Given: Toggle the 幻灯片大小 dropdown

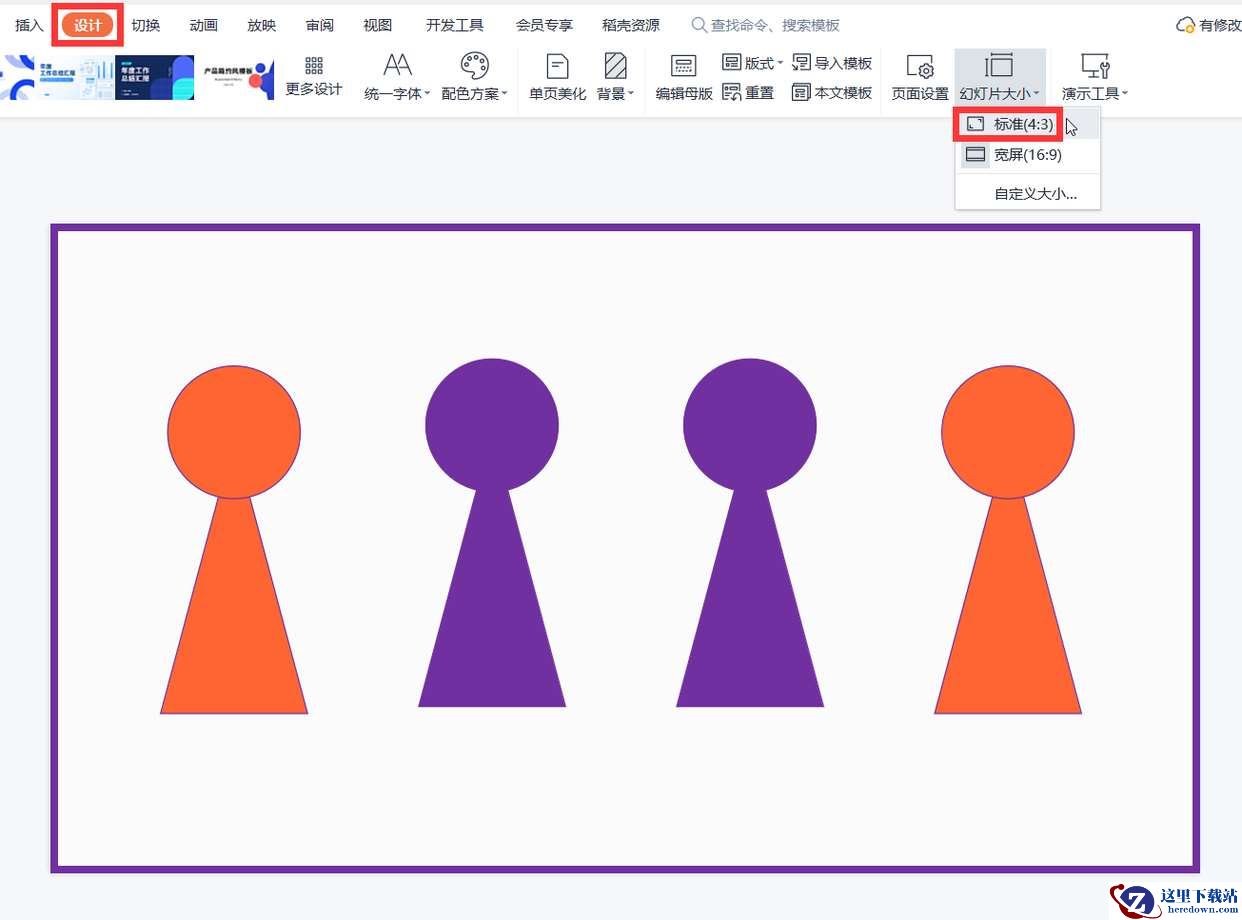Looking at the screenshot, I should click(1000, 77).
